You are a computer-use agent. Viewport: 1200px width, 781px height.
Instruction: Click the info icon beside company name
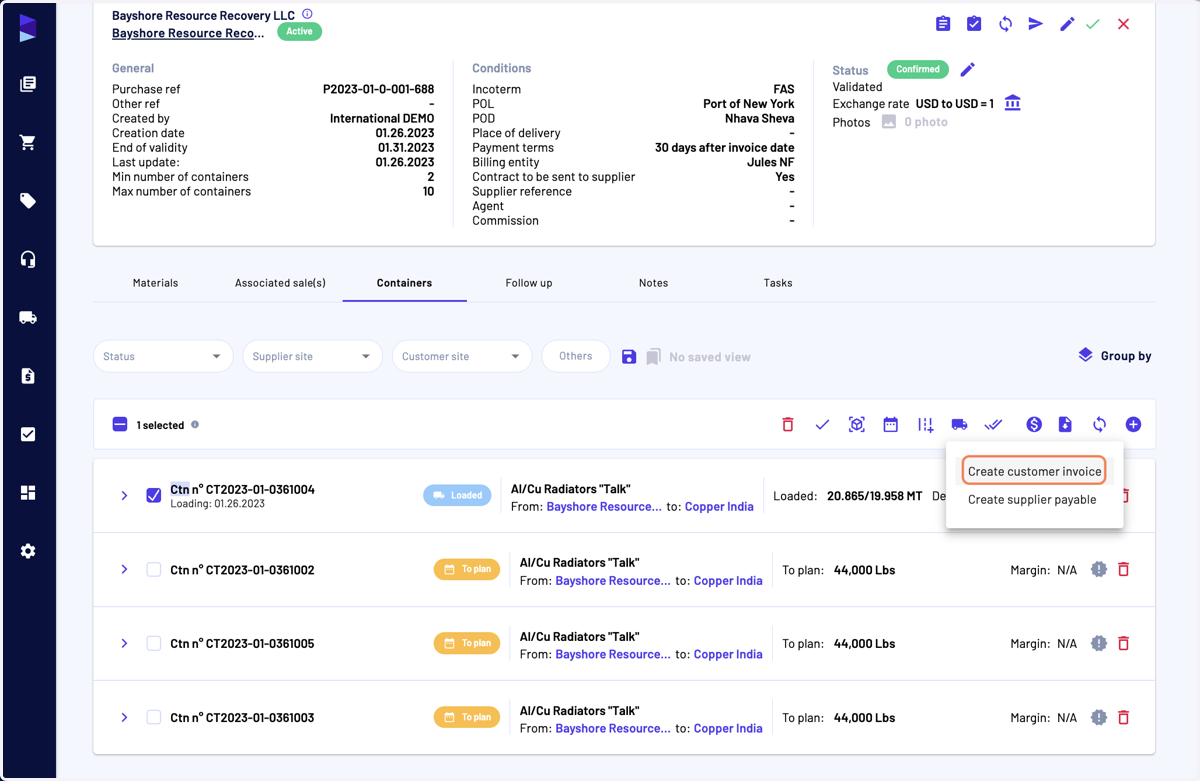pos(307,14)
